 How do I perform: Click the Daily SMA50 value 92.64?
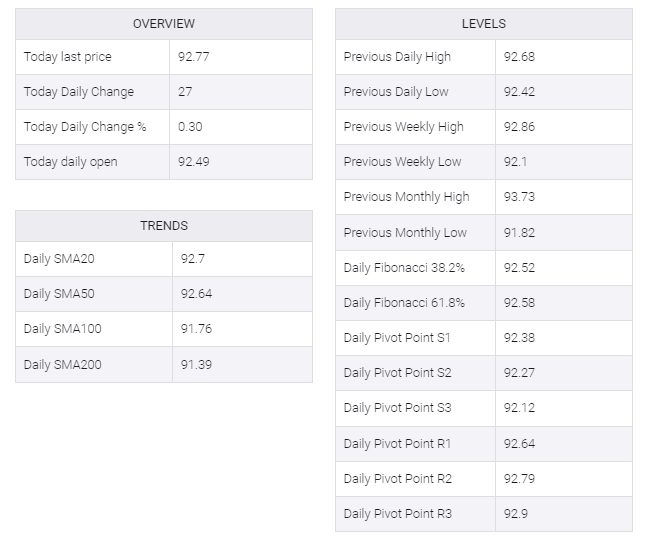[196, 294]
